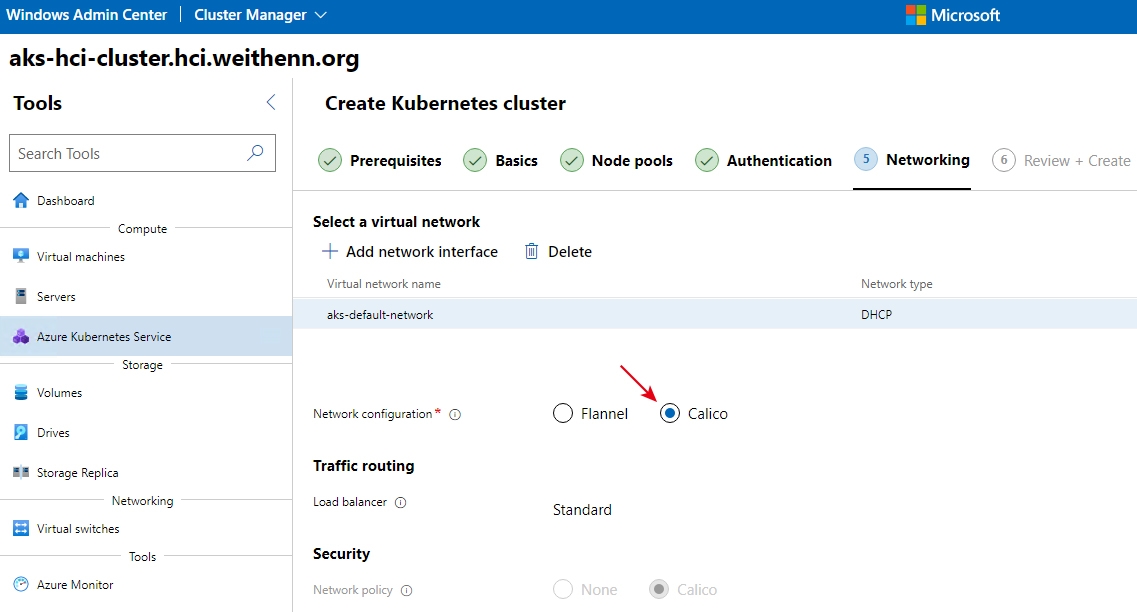The height and width of the screenshot is (612, 1137).
Task: Select the Calico network configuration option
Action: pos(670,414)
